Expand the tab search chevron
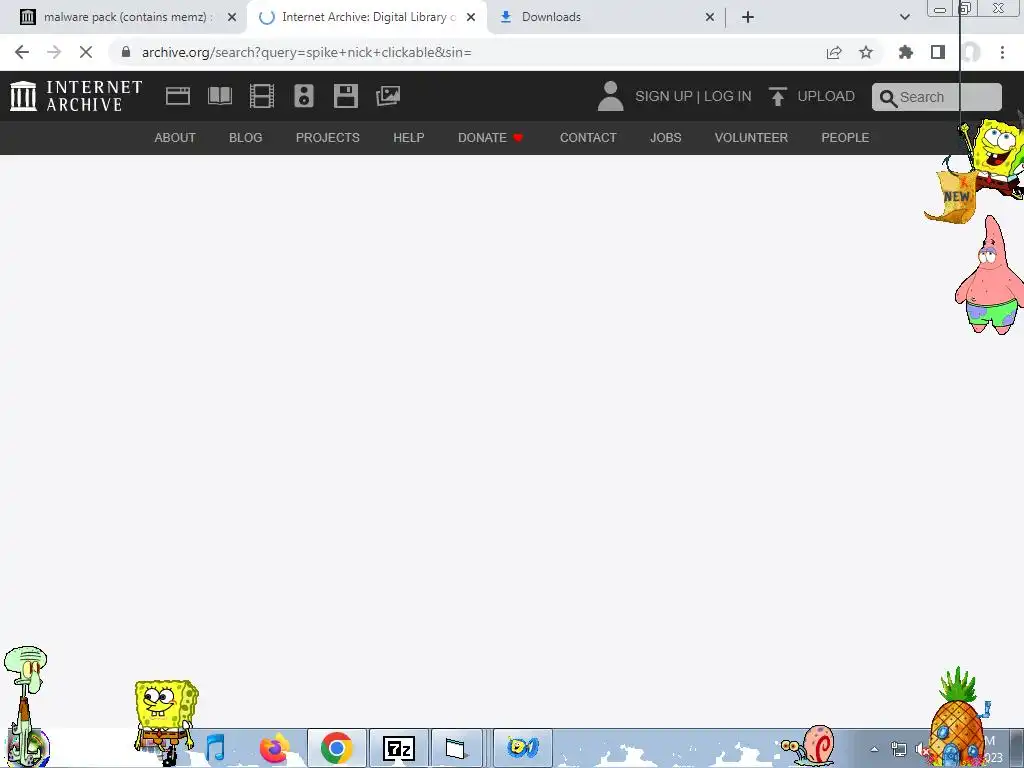Image resolution: width=1024 pixels, height=768 pixels. (x=904, y=17)
